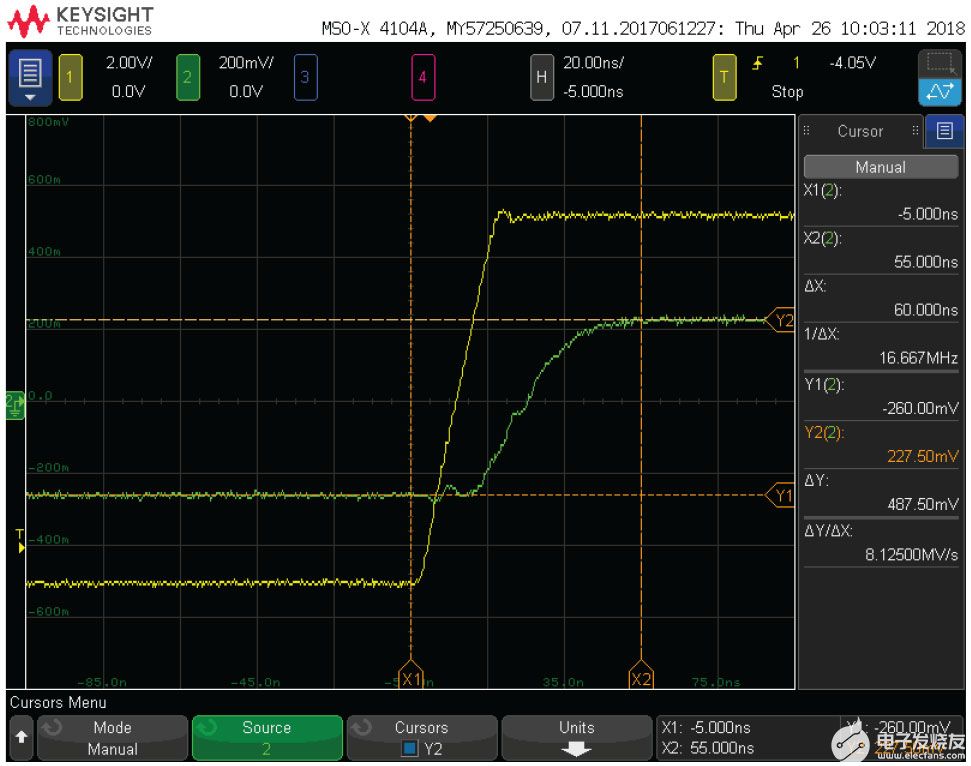Toggle channel 1 yellow button
Viewport: 971px width, 766px height.
pyautogui.click(x=70, y=77)
